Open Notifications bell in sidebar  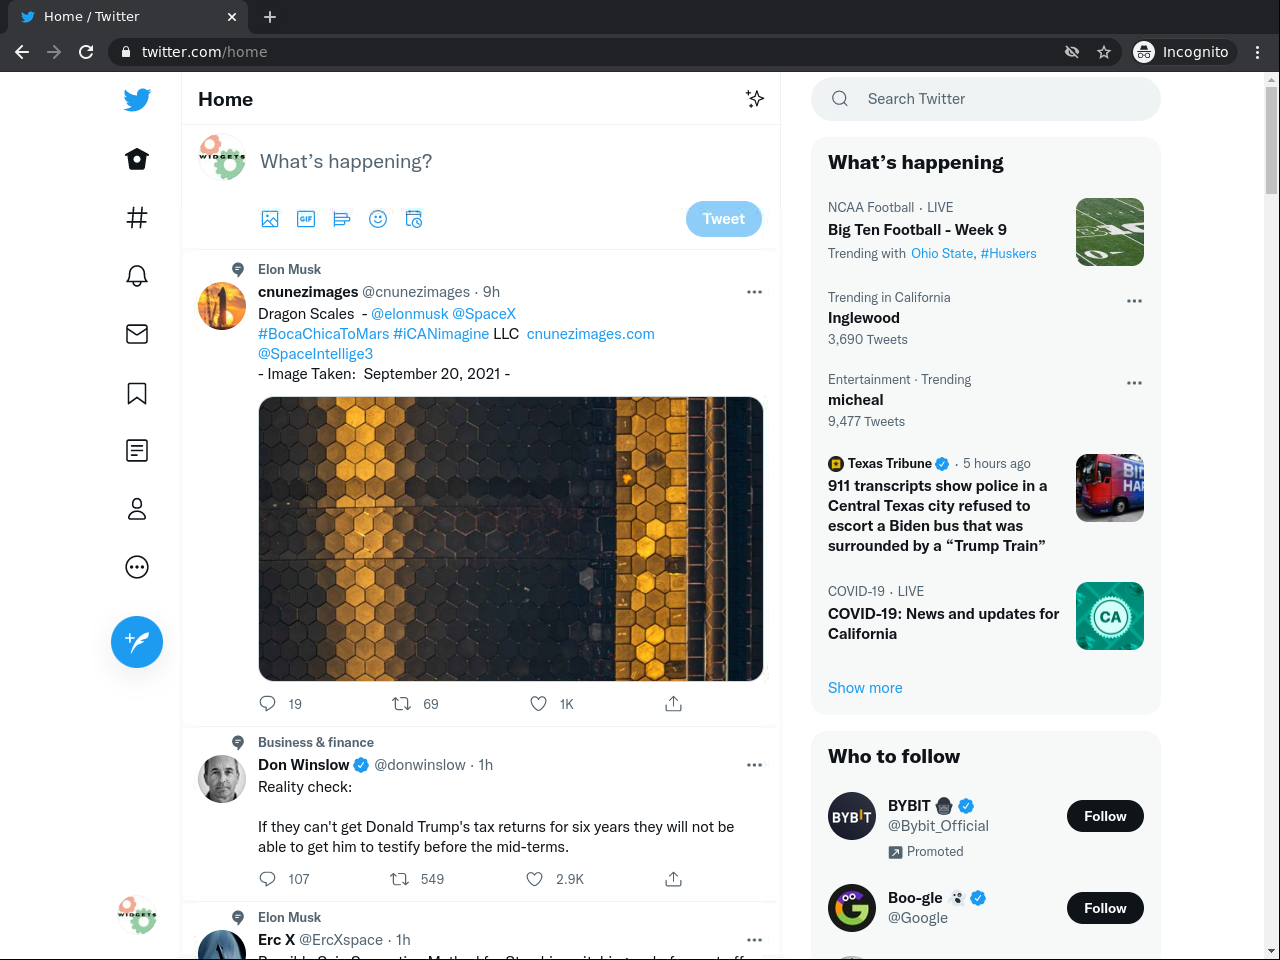(x=137, y=276)
